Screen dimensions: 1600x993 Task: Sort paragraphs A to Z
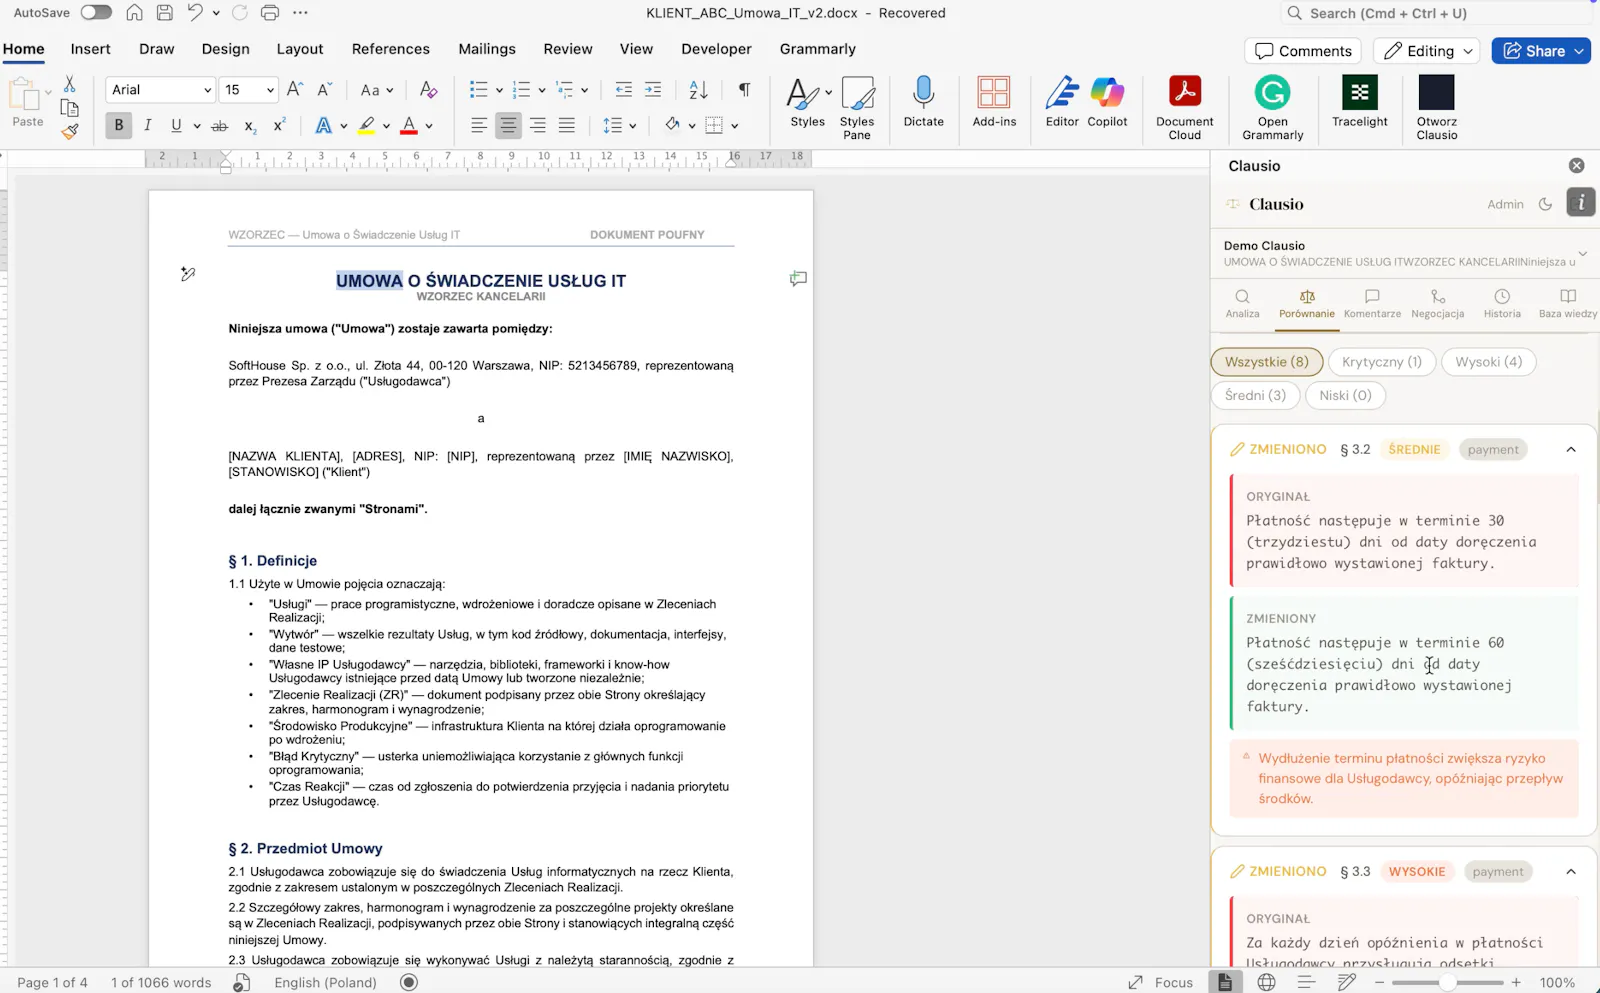coord(698,90)
